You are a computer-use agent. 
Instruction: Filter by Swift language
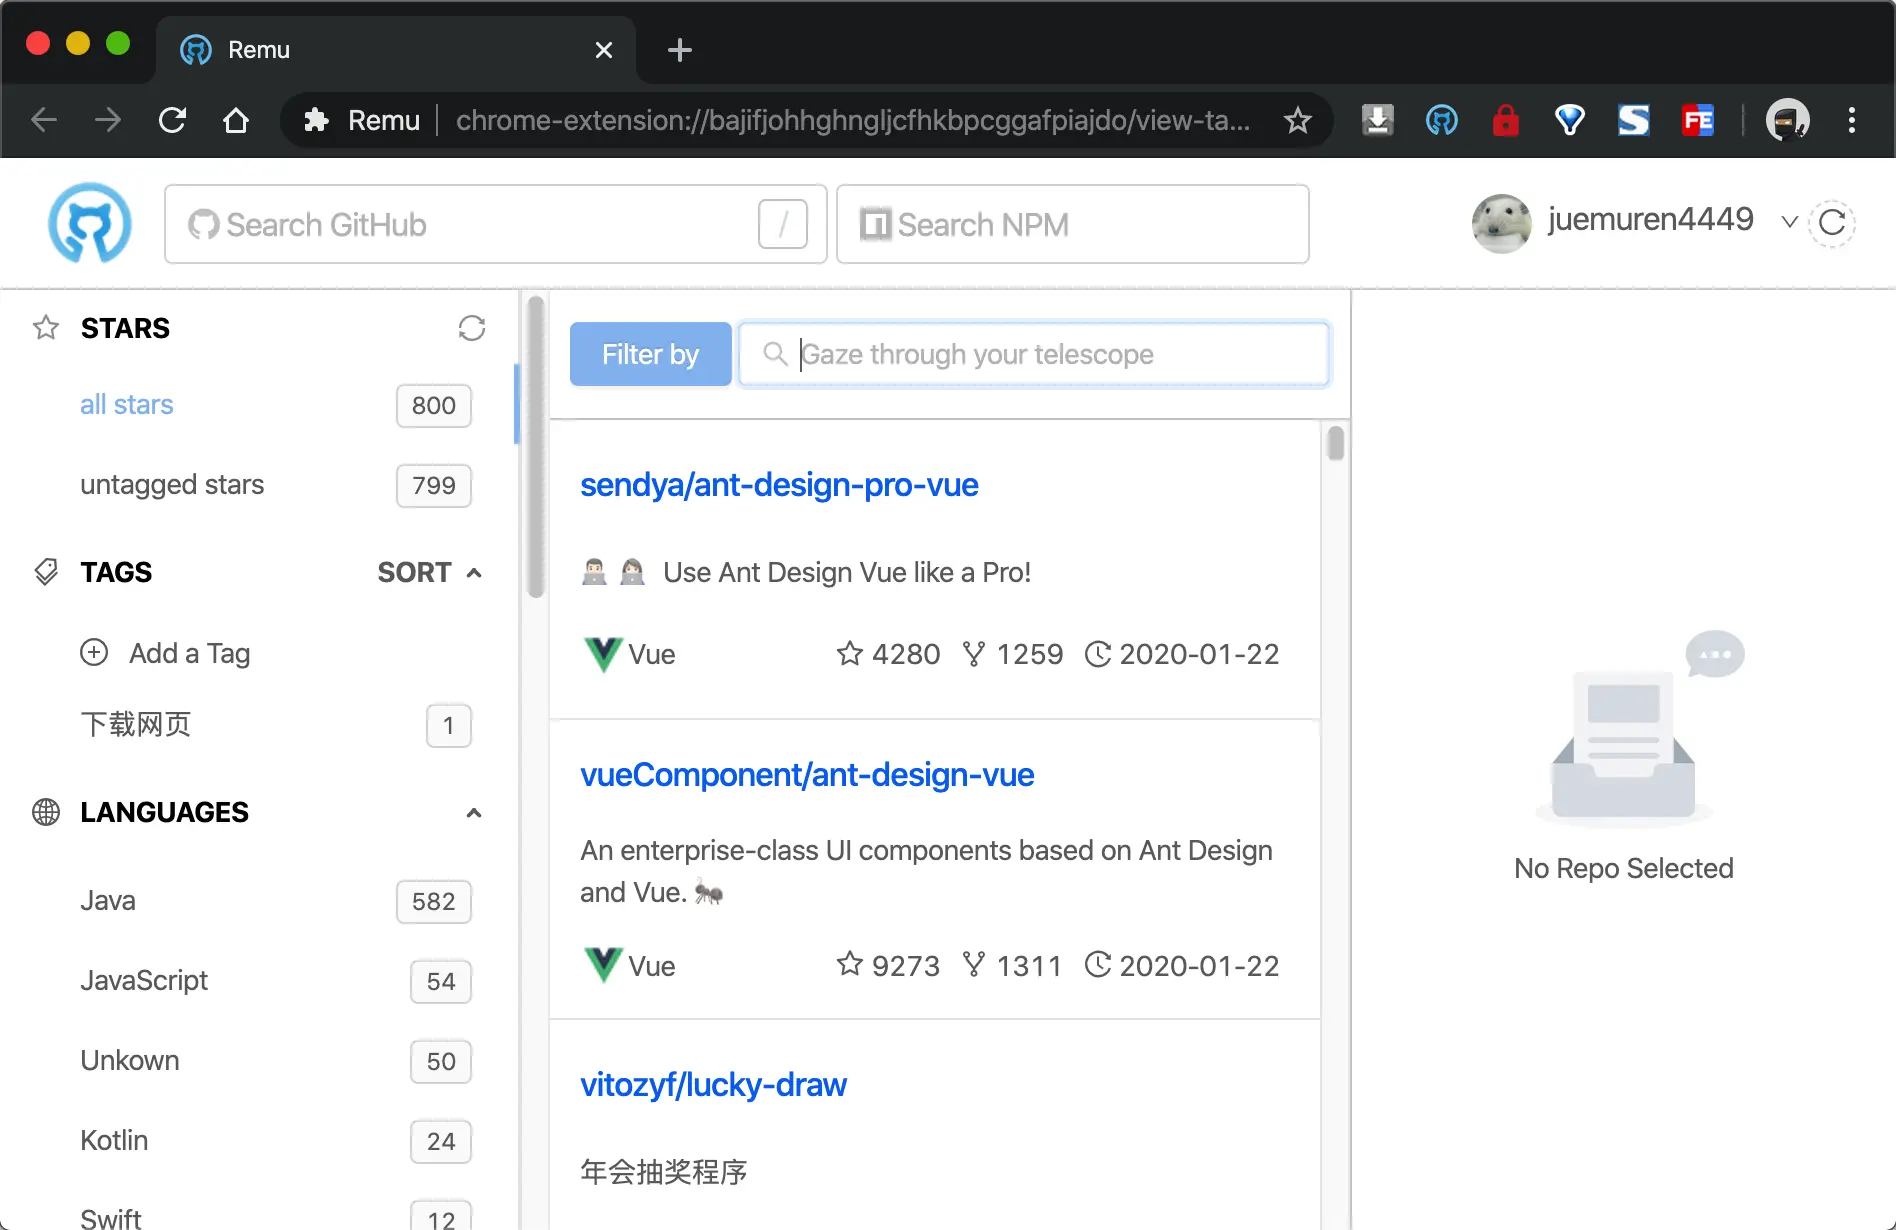(x=111, y=1218)
